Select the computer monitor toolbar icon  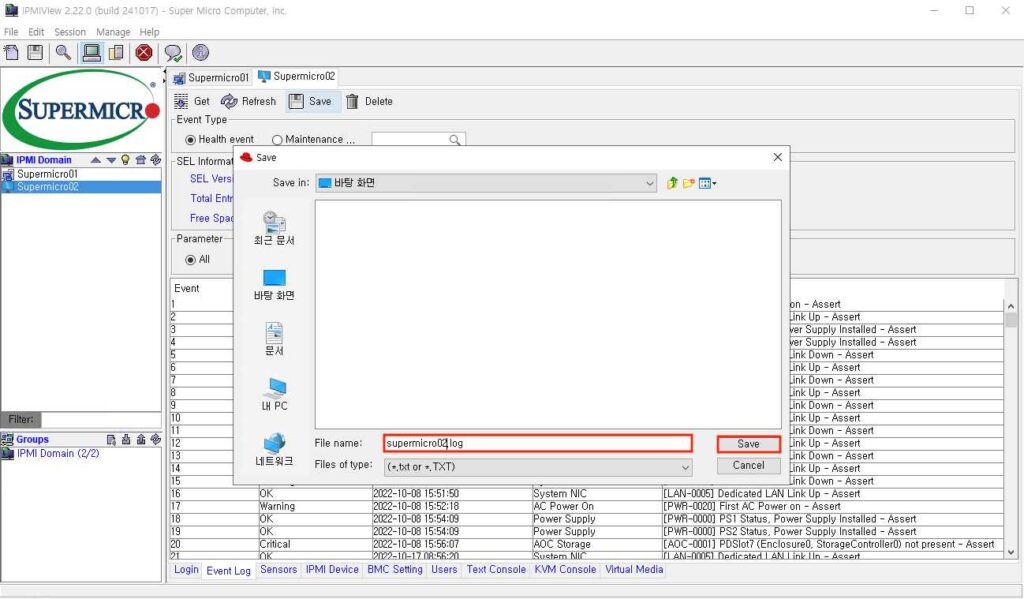coord(91,52)
